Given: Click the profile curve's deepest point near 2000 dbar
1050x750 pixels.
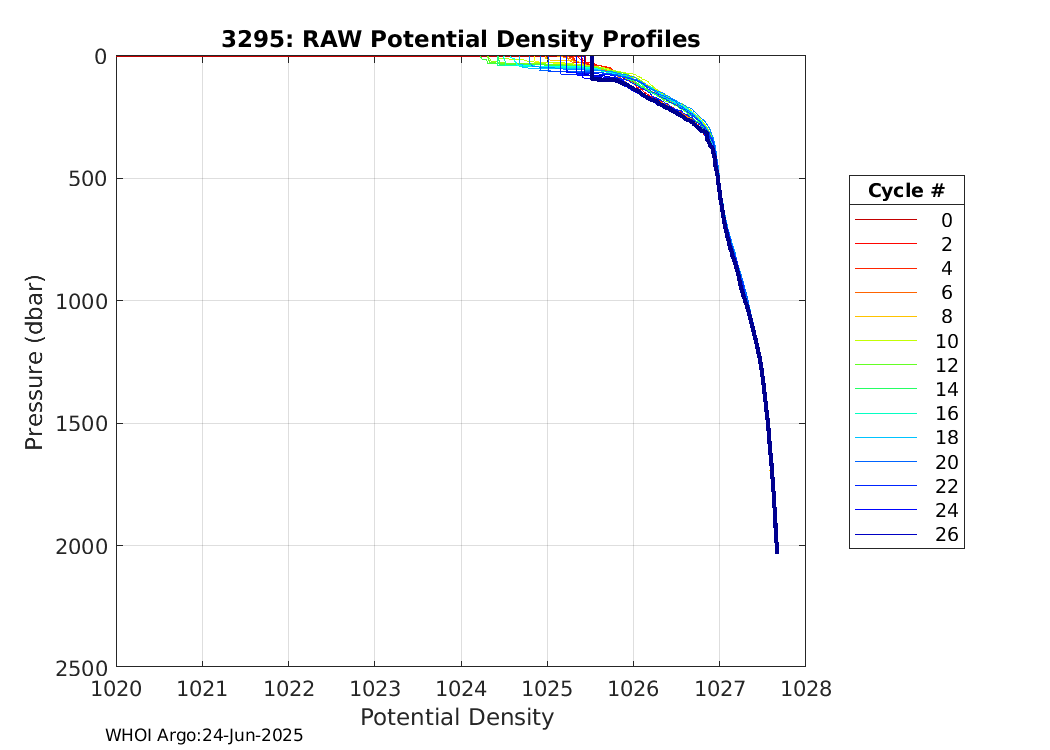Looking at the screenshot, I should (x=777, y=551).
